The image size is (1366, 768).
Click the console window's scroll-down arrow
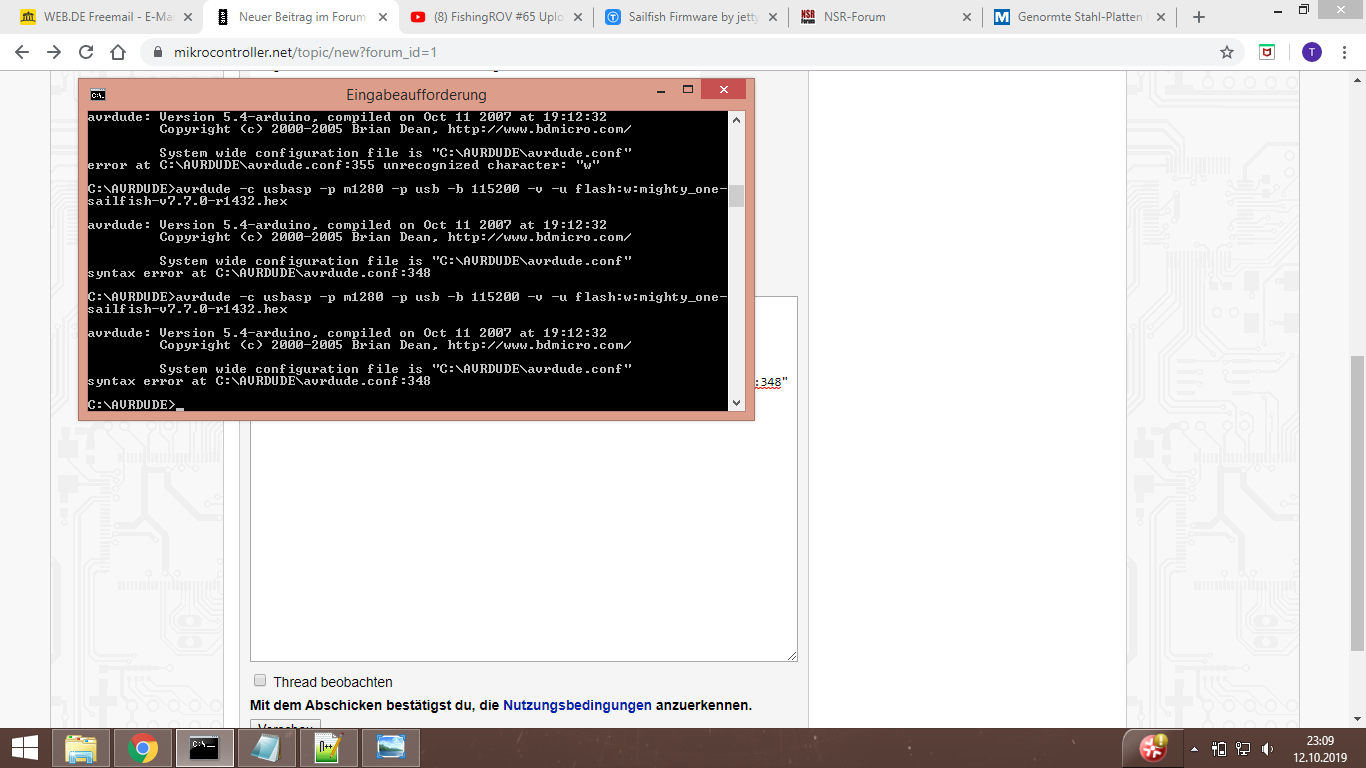point(737,400)
